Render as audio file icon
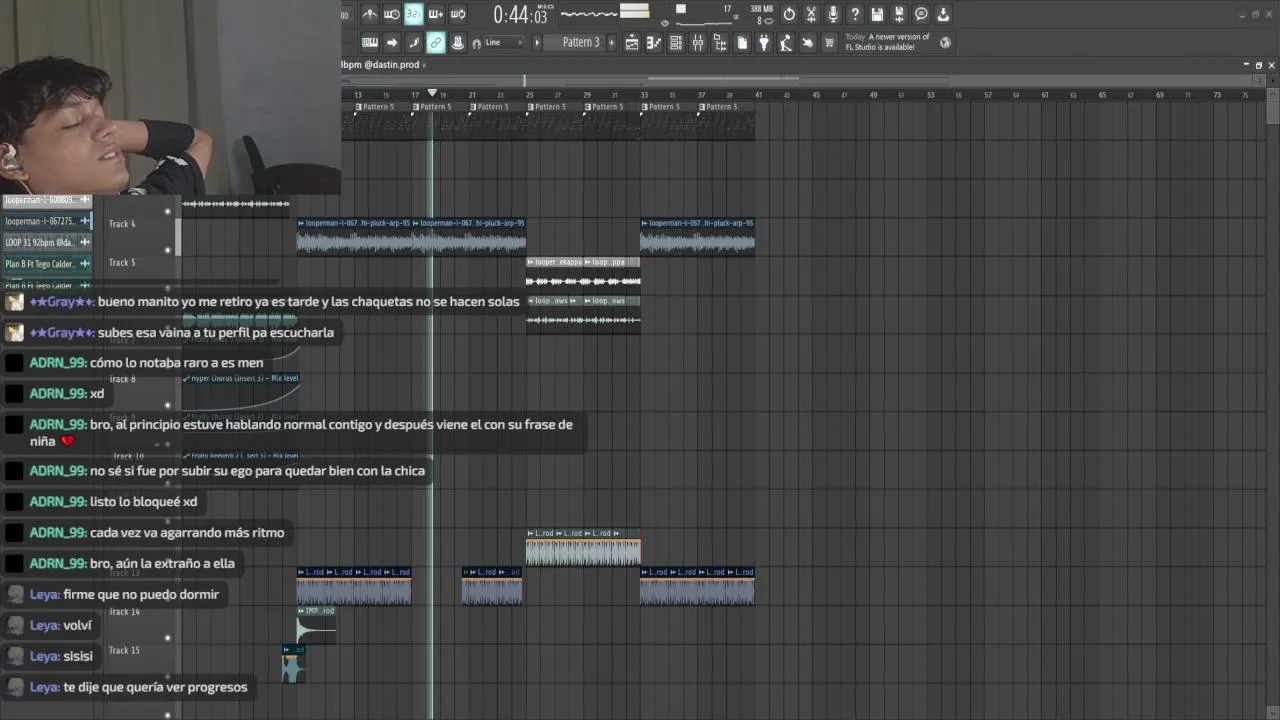1280x720 pixels. click(899, 14)
